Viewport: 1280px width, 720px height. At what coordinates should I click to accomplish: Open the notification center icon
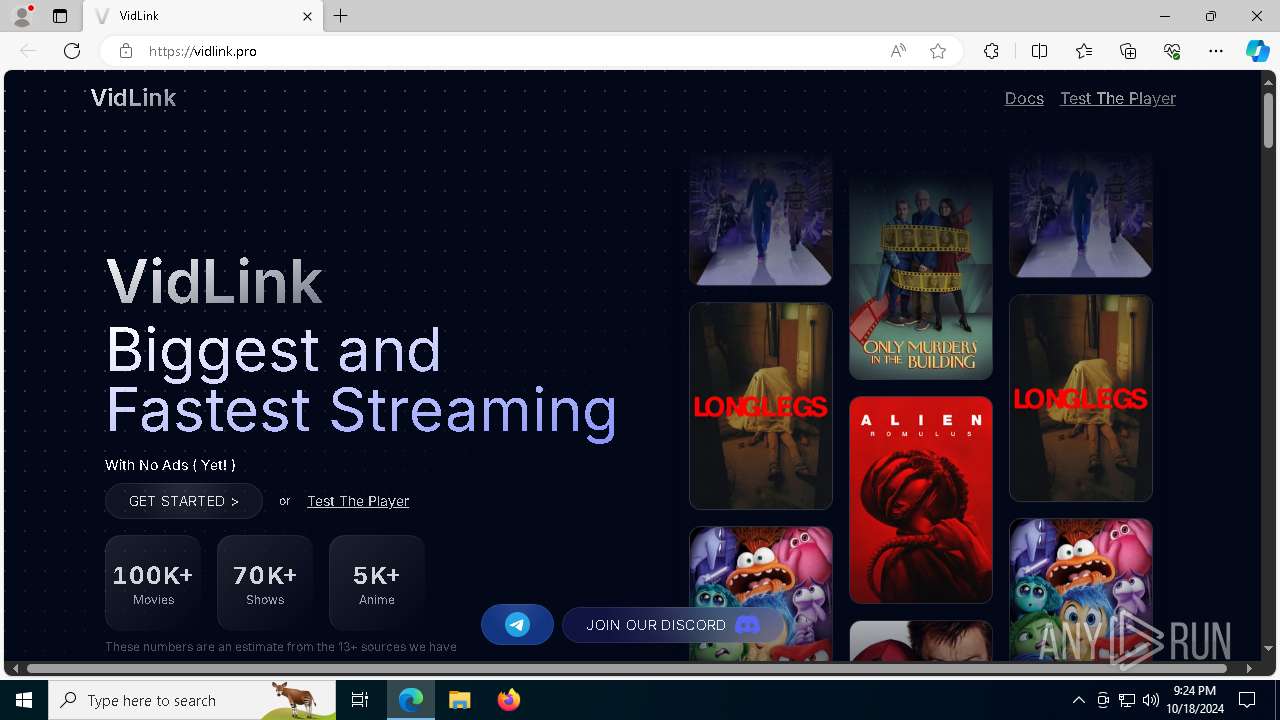(x=1247, y=700)
